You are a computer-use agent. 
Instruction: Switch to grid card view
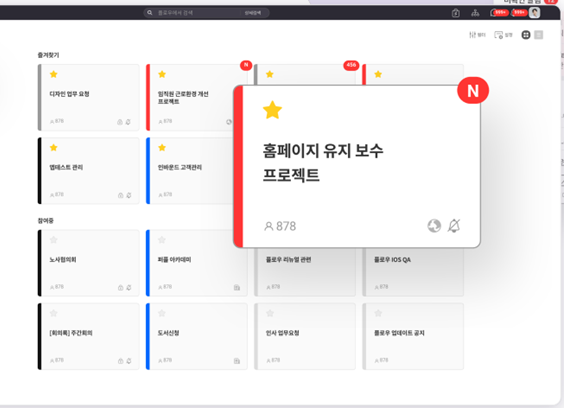tap(526, 35)
